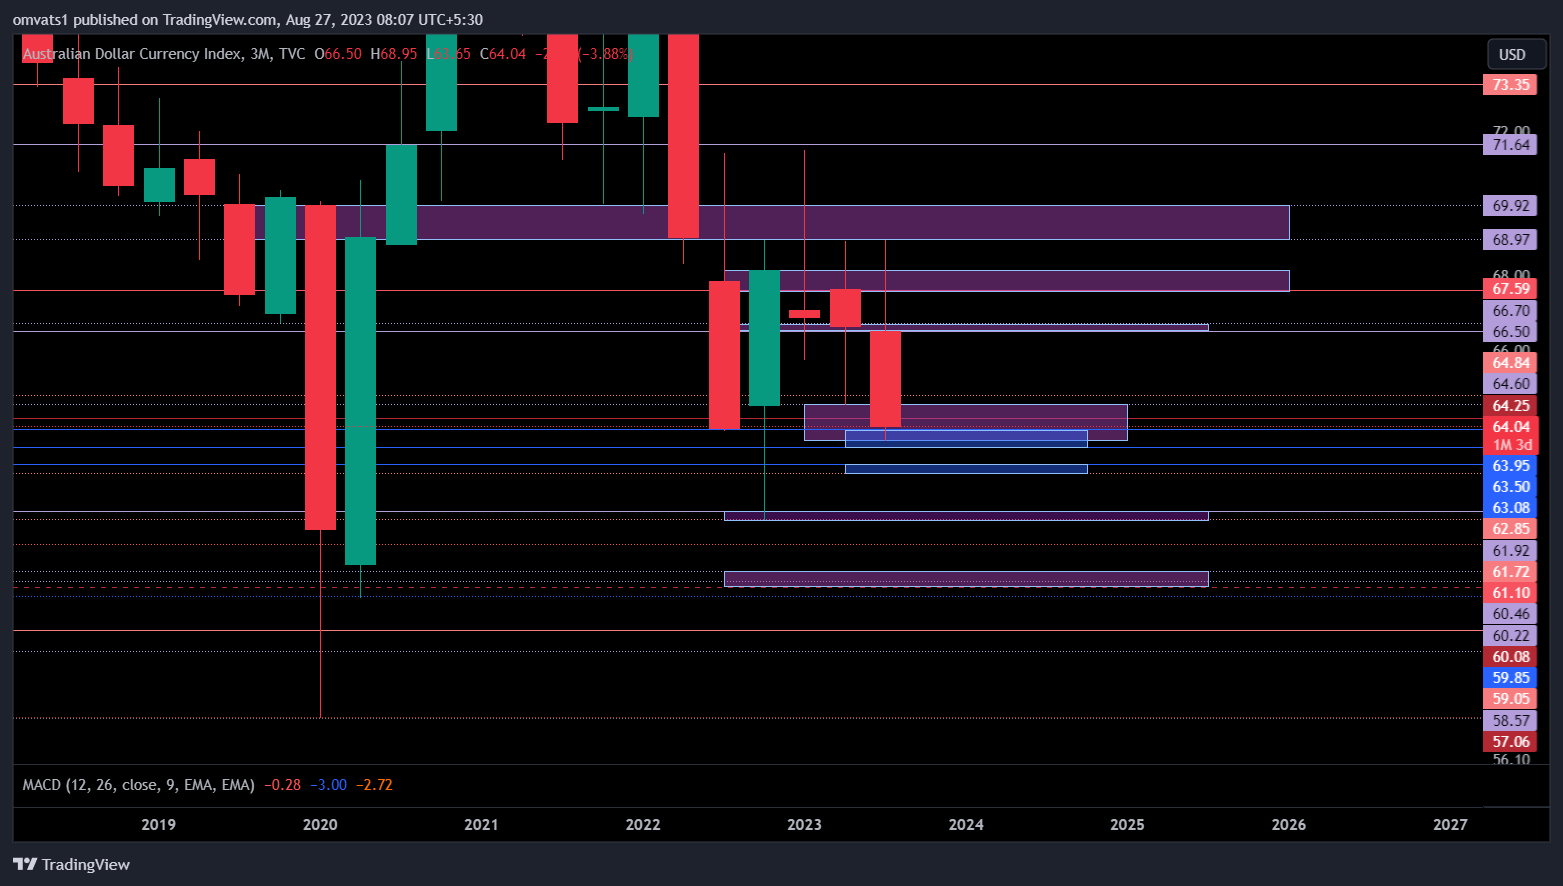The width and height of the screenshot is (1563, 886).
Task: Select the 71.64 price label
Action: pos(1510,145)
